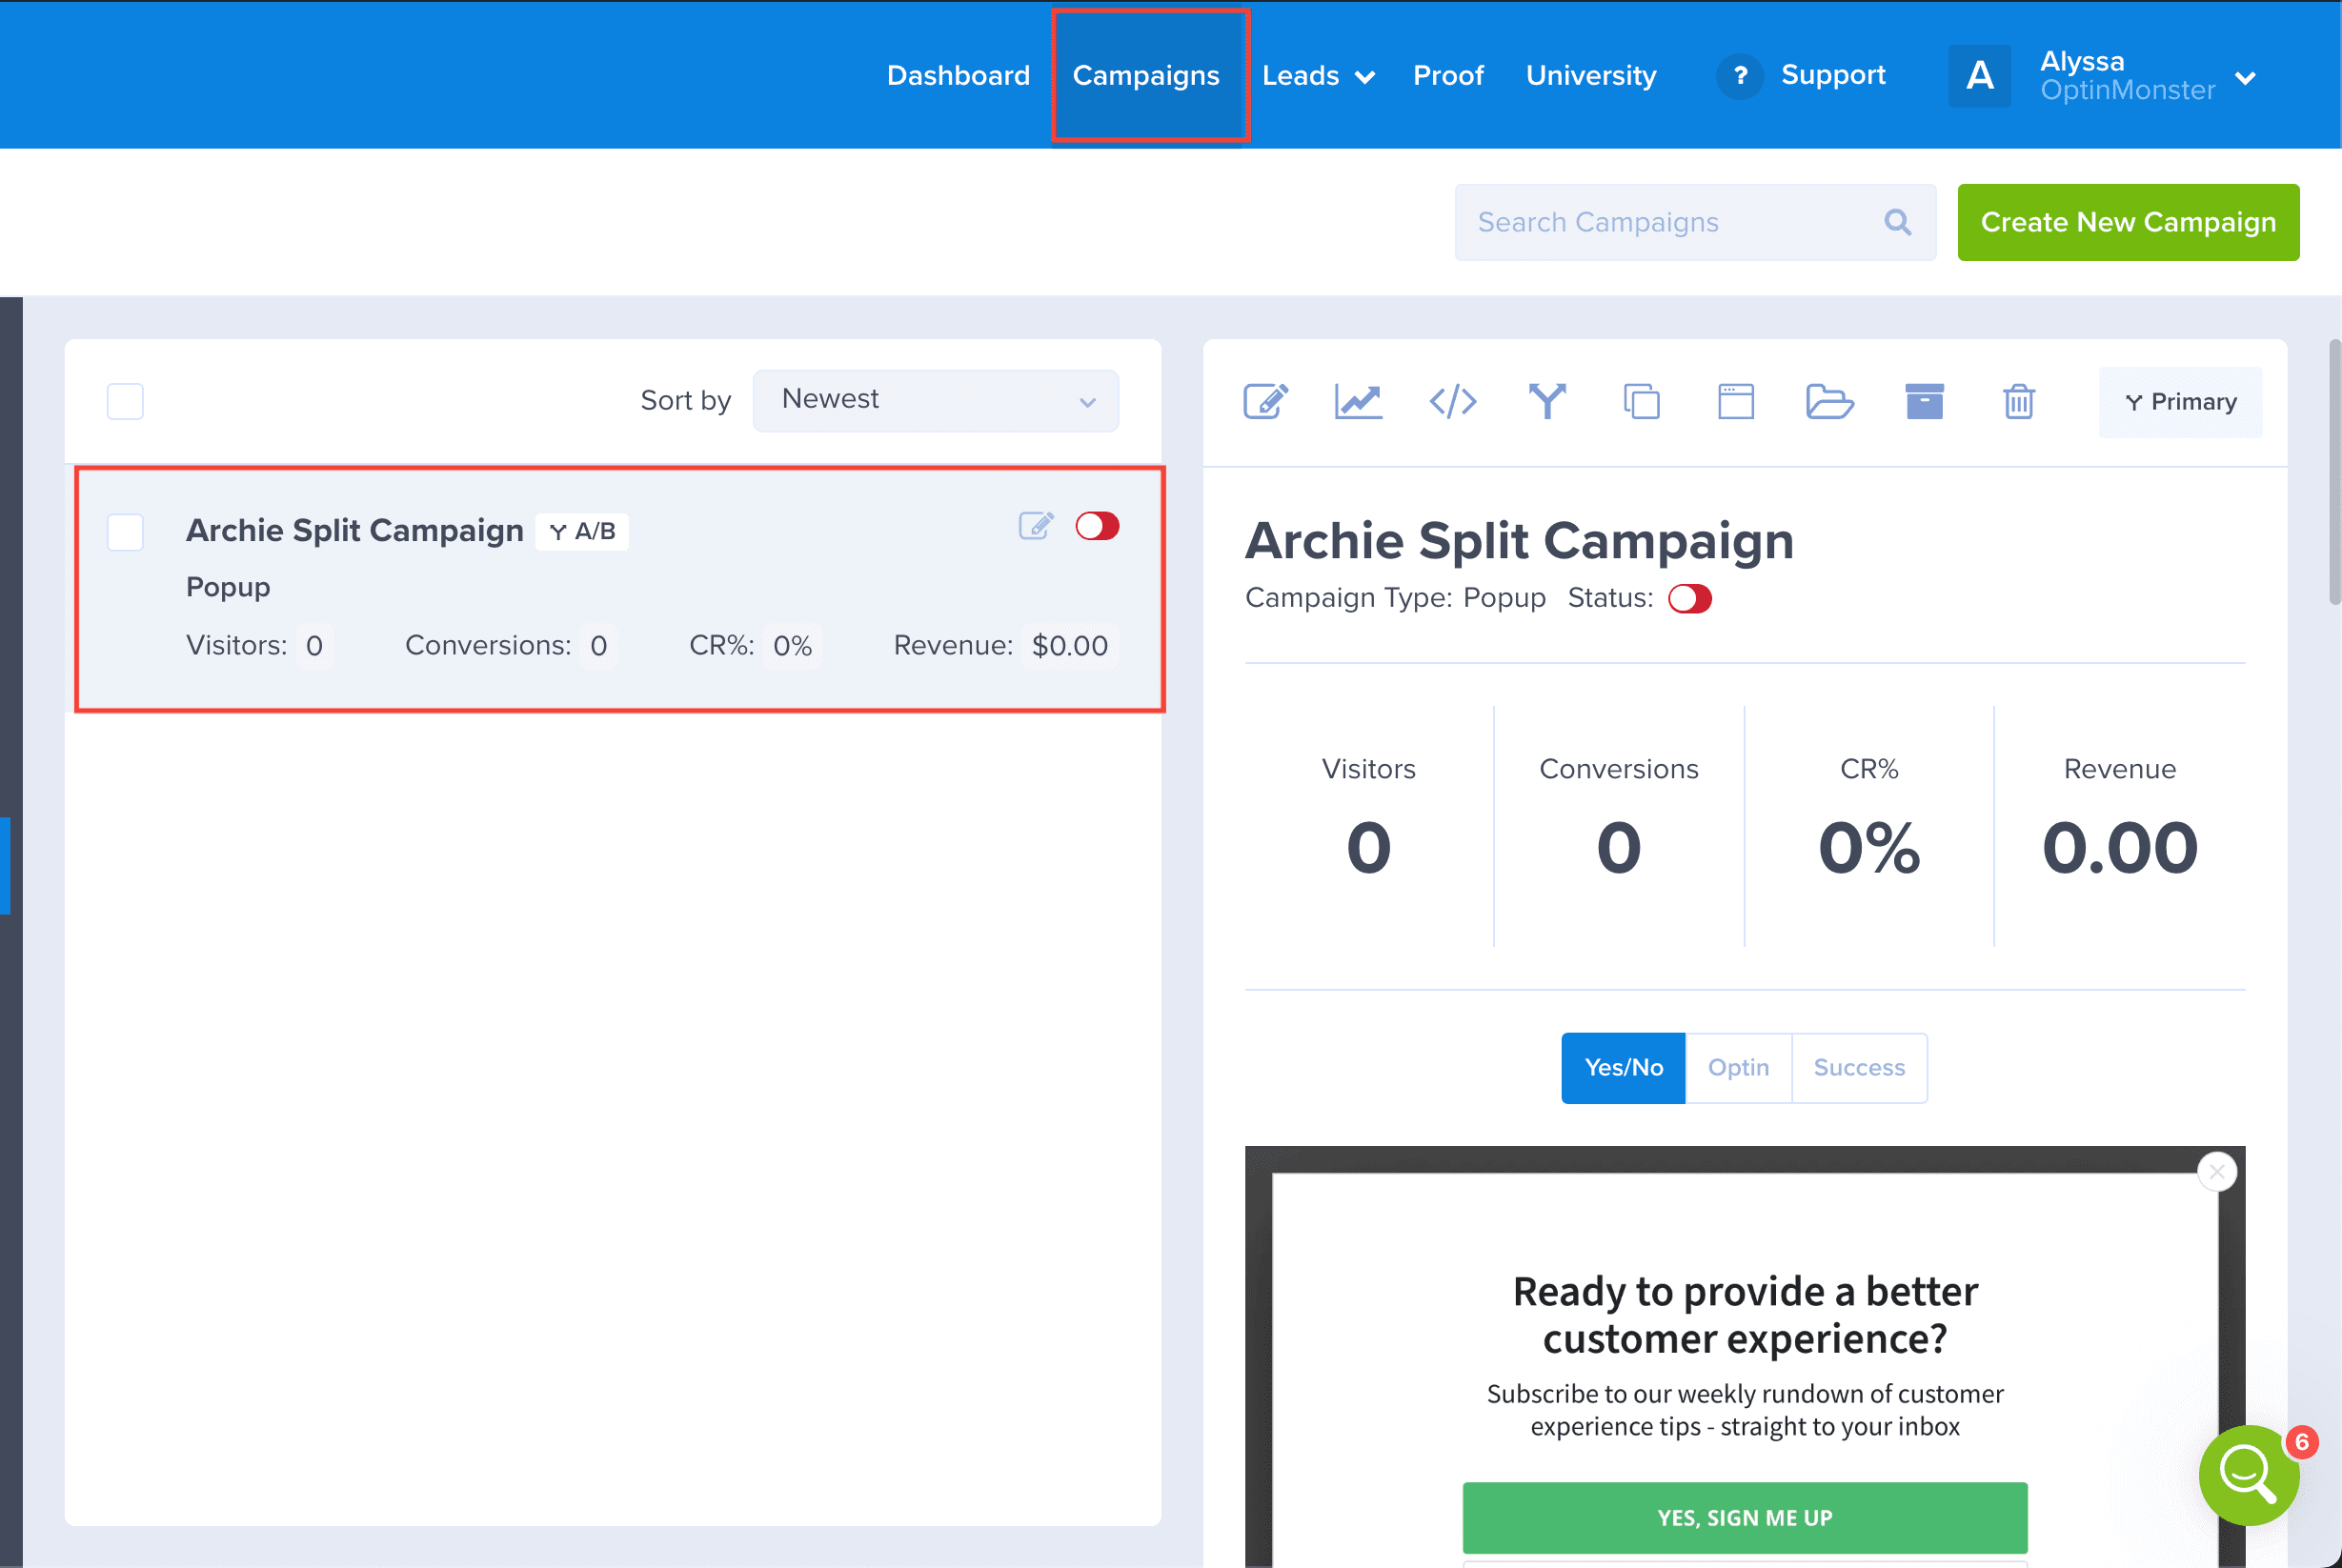Click the embed code icon
The width and height of the screenshot is (2342, 1568).
[x=1452, y=401]
